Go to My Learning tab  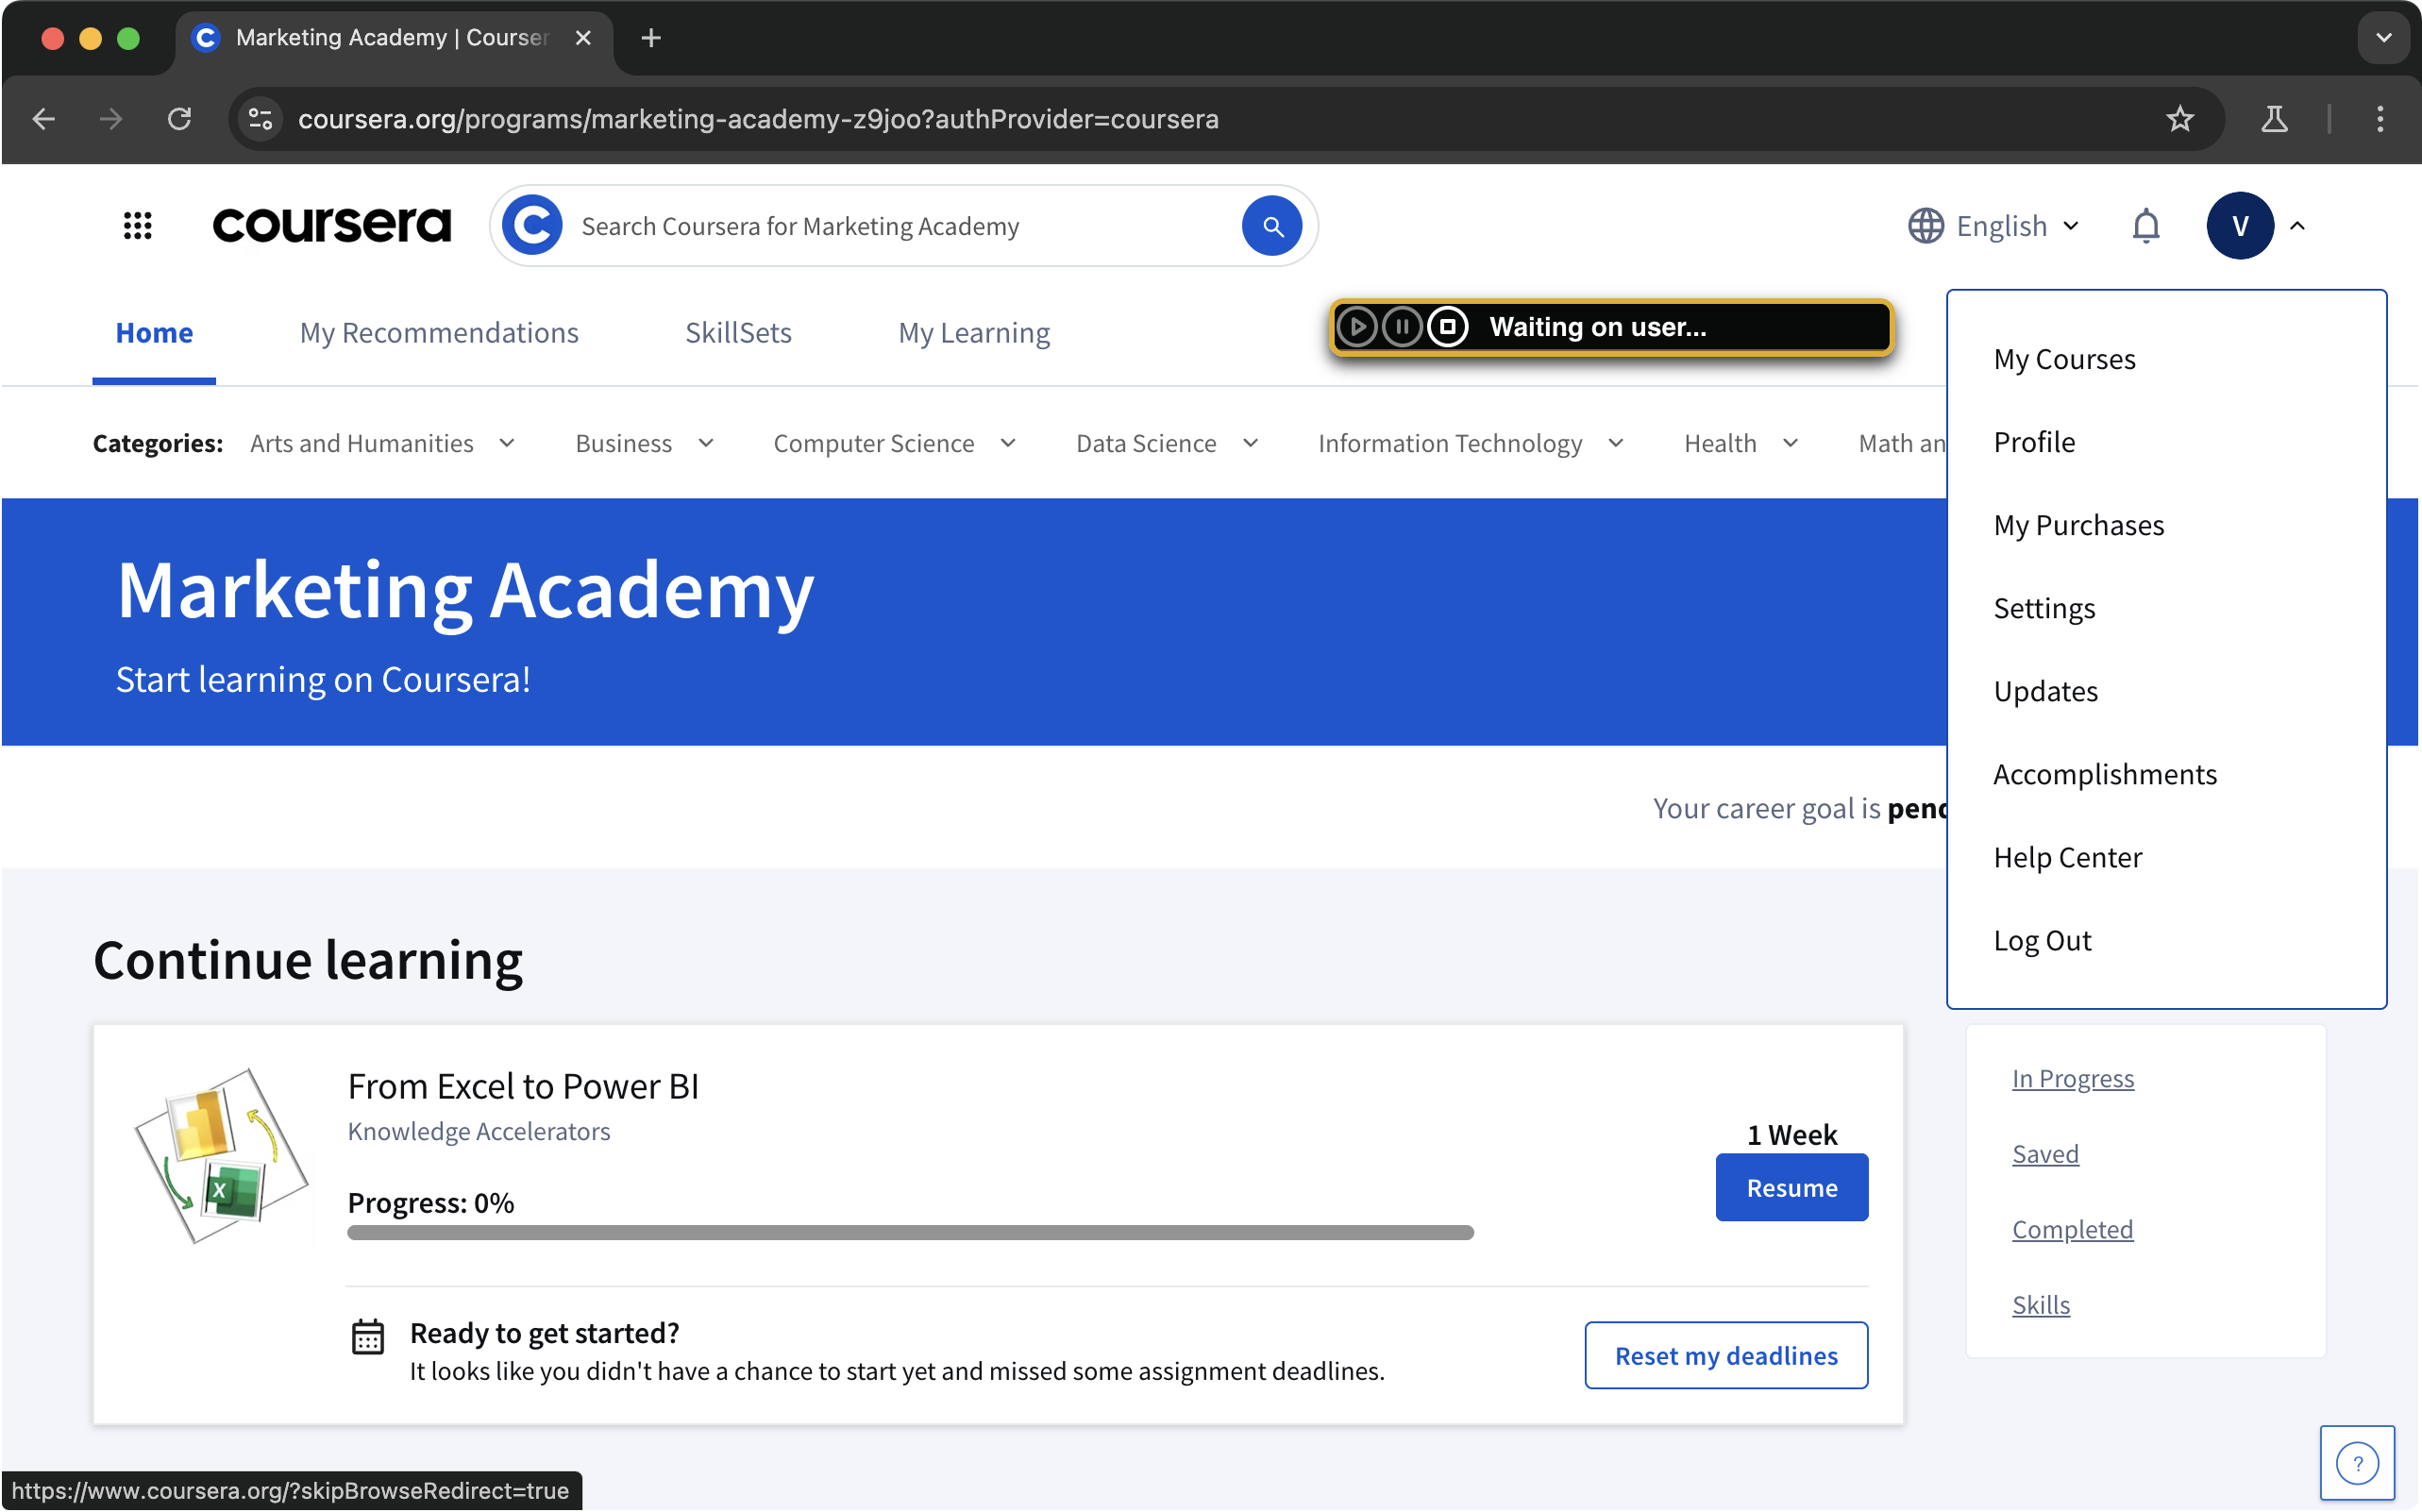click(x=974, y=333)
